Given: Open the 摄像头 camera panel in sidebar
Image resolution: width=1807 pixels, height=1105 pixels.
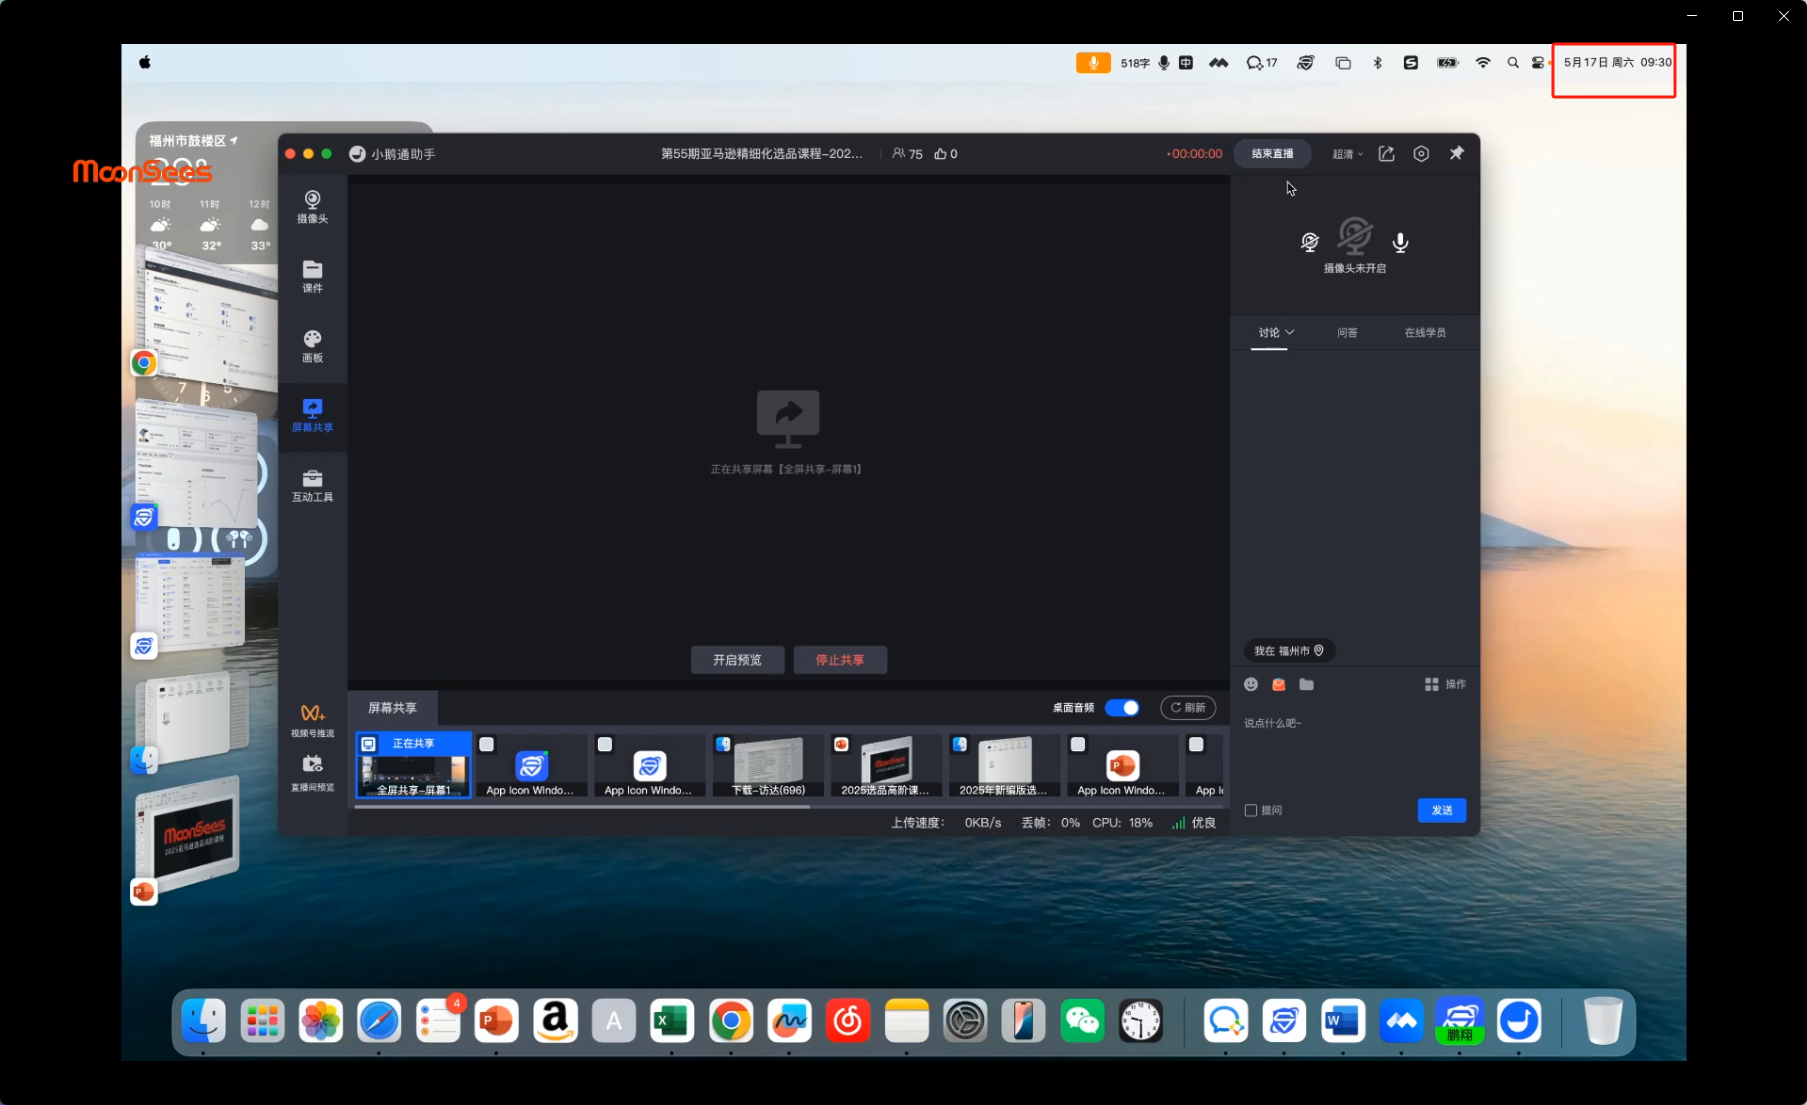Looking at the screenshot, I should pyautogui.click(x=312, y=206).
